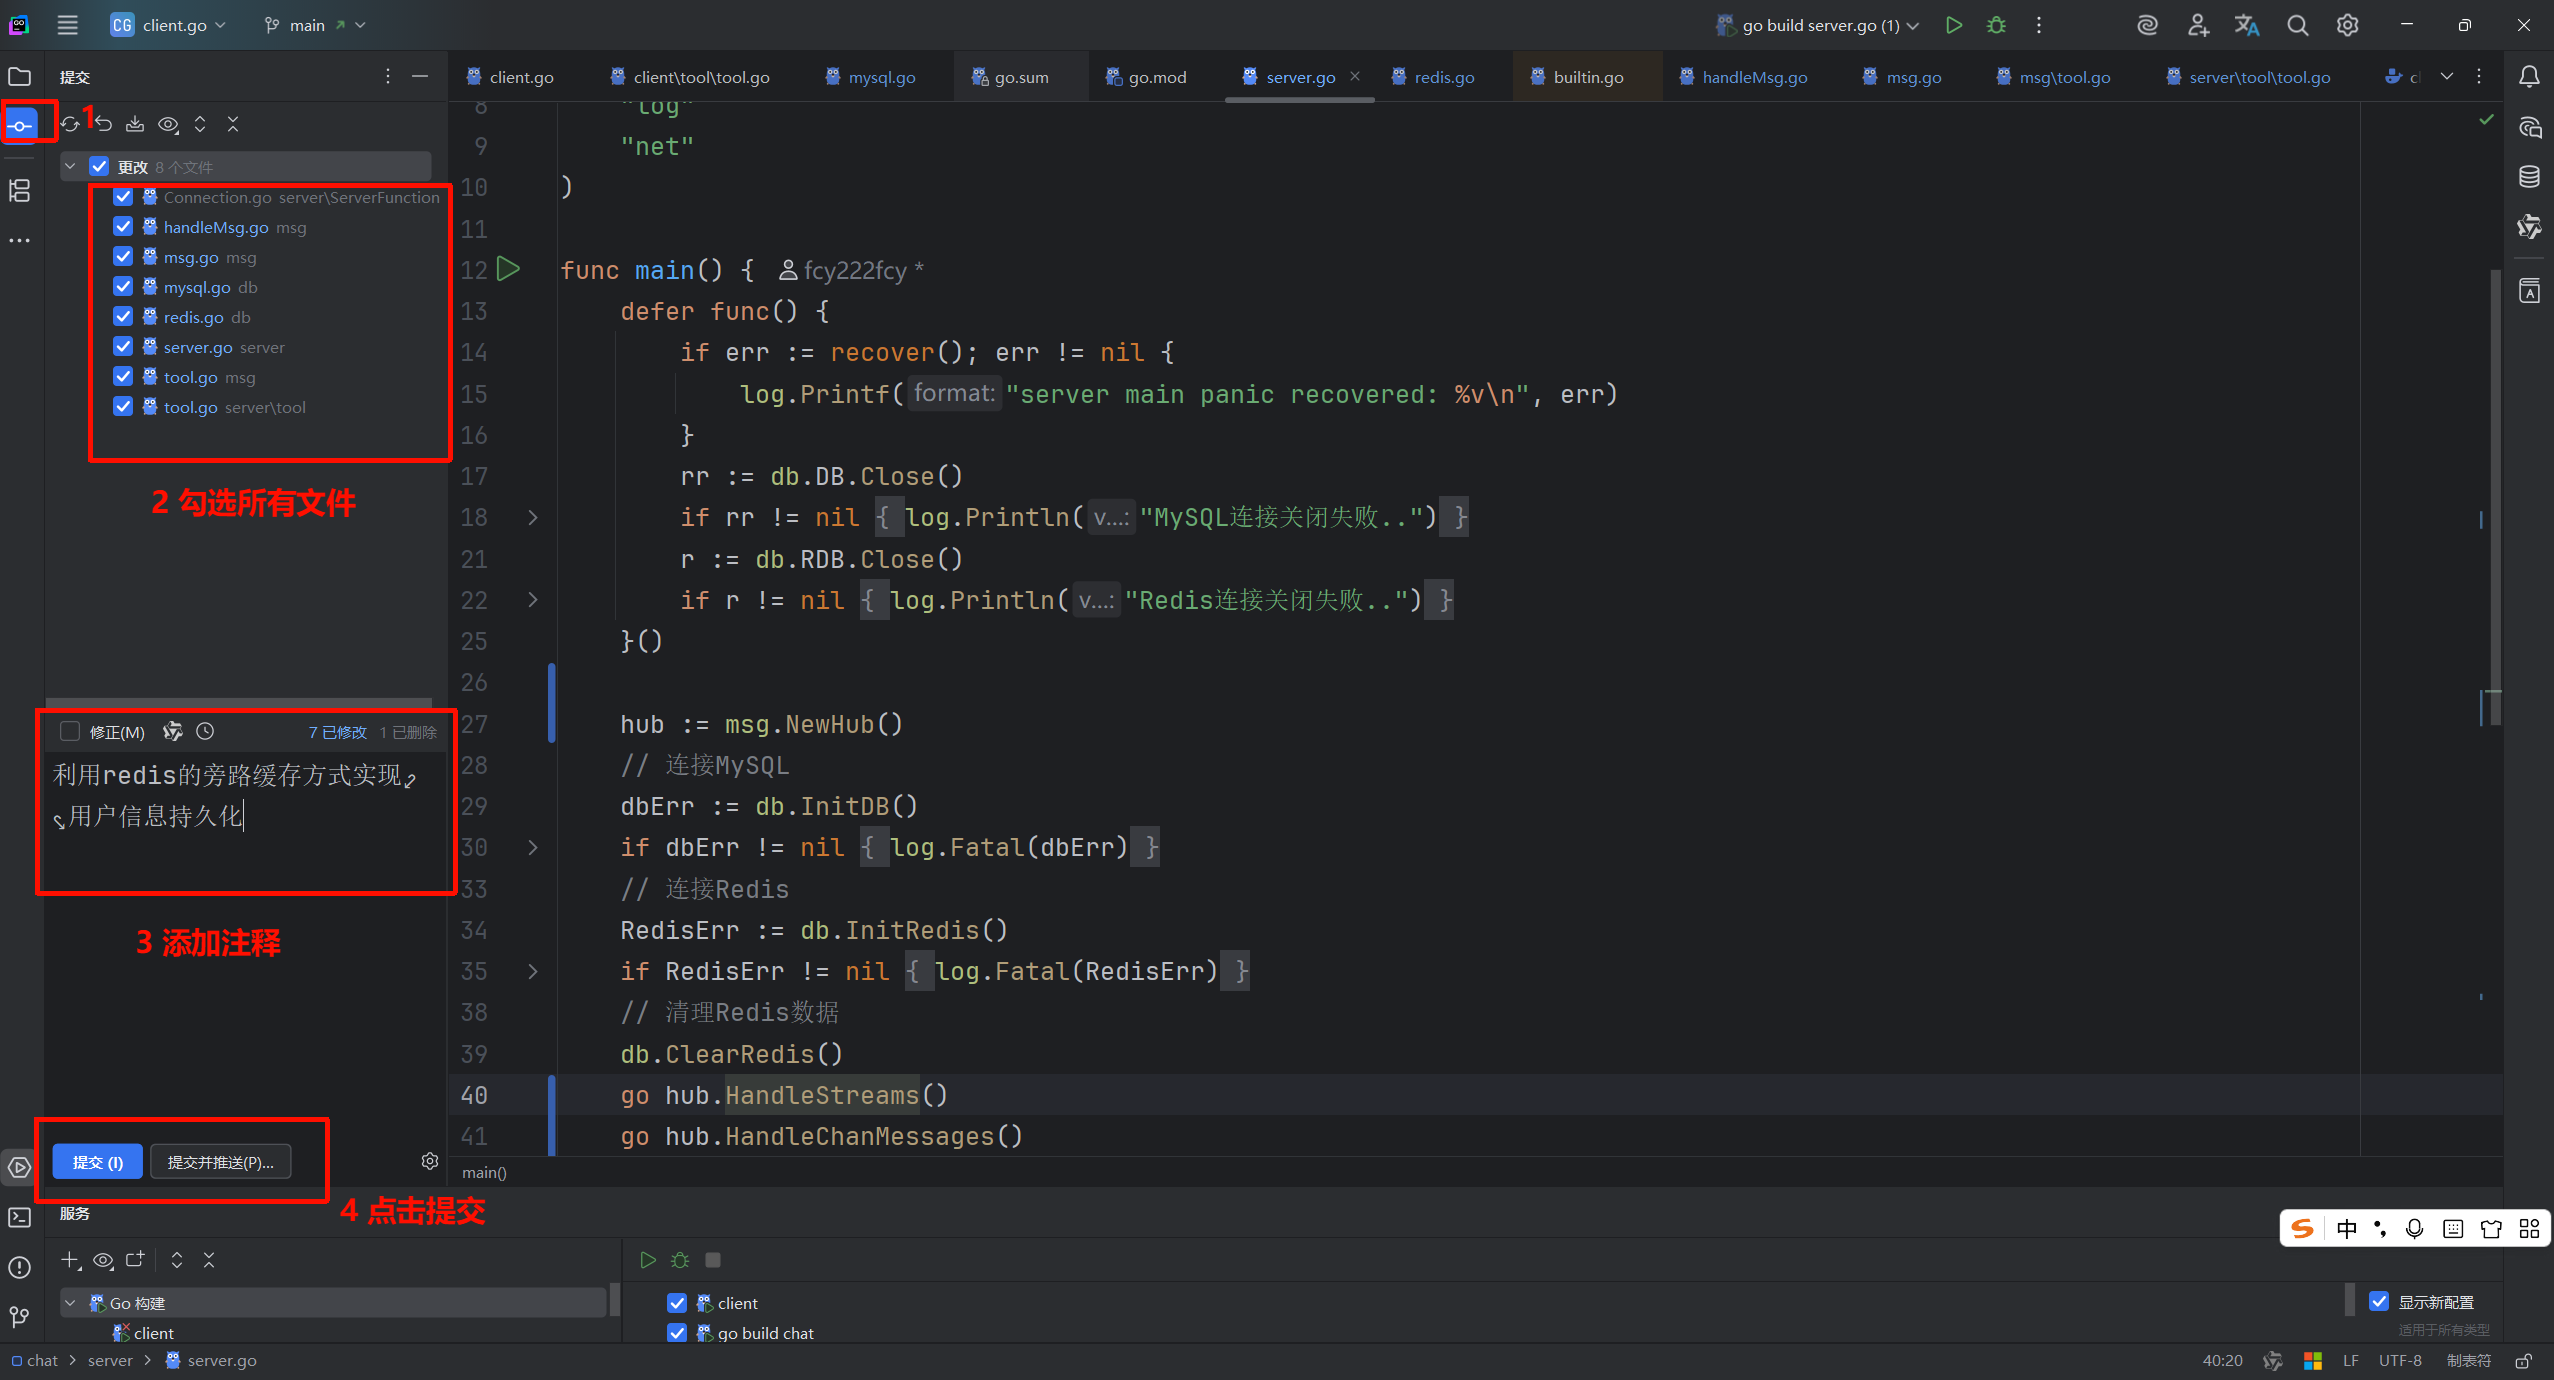
Task: Enable the Amend (修正) checkbox
Action: (70, 731)
